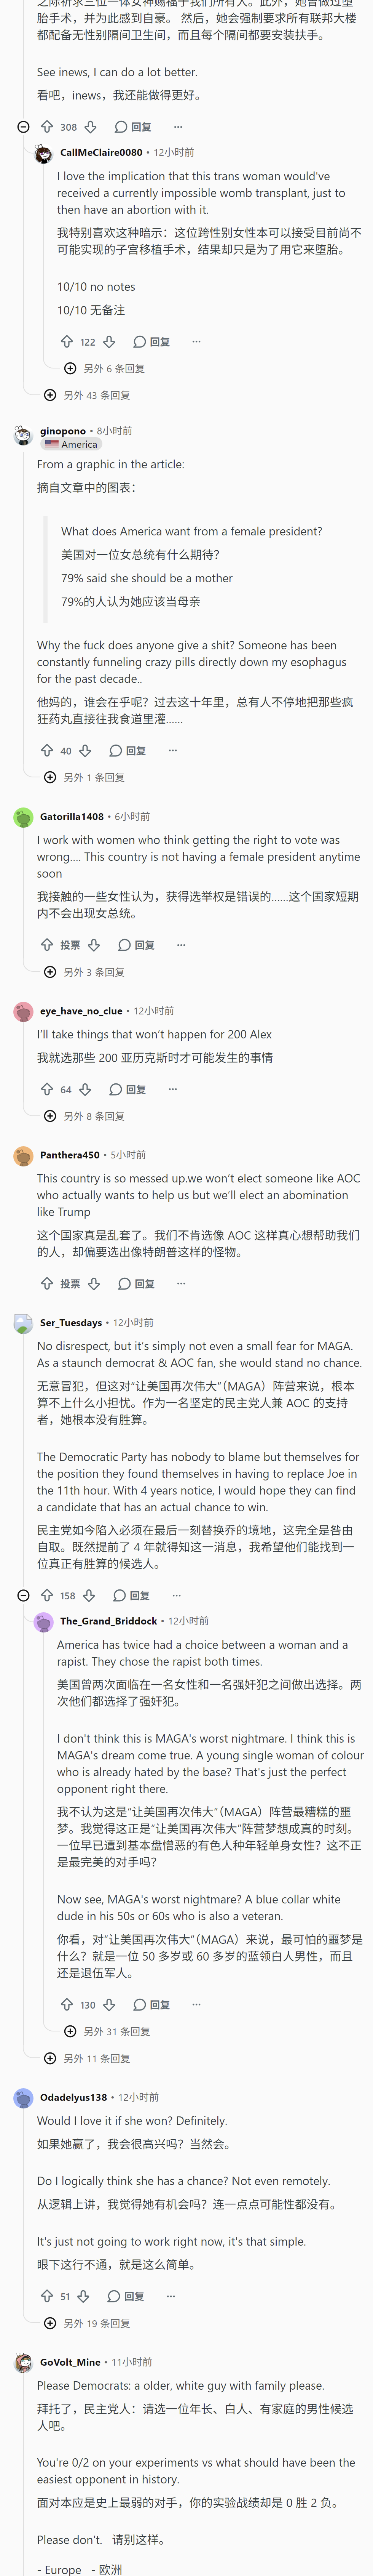The image size is (373, 2576).
Task: Open Ser_Tuesdays user profile
Action: click(x=71, y=1322)
